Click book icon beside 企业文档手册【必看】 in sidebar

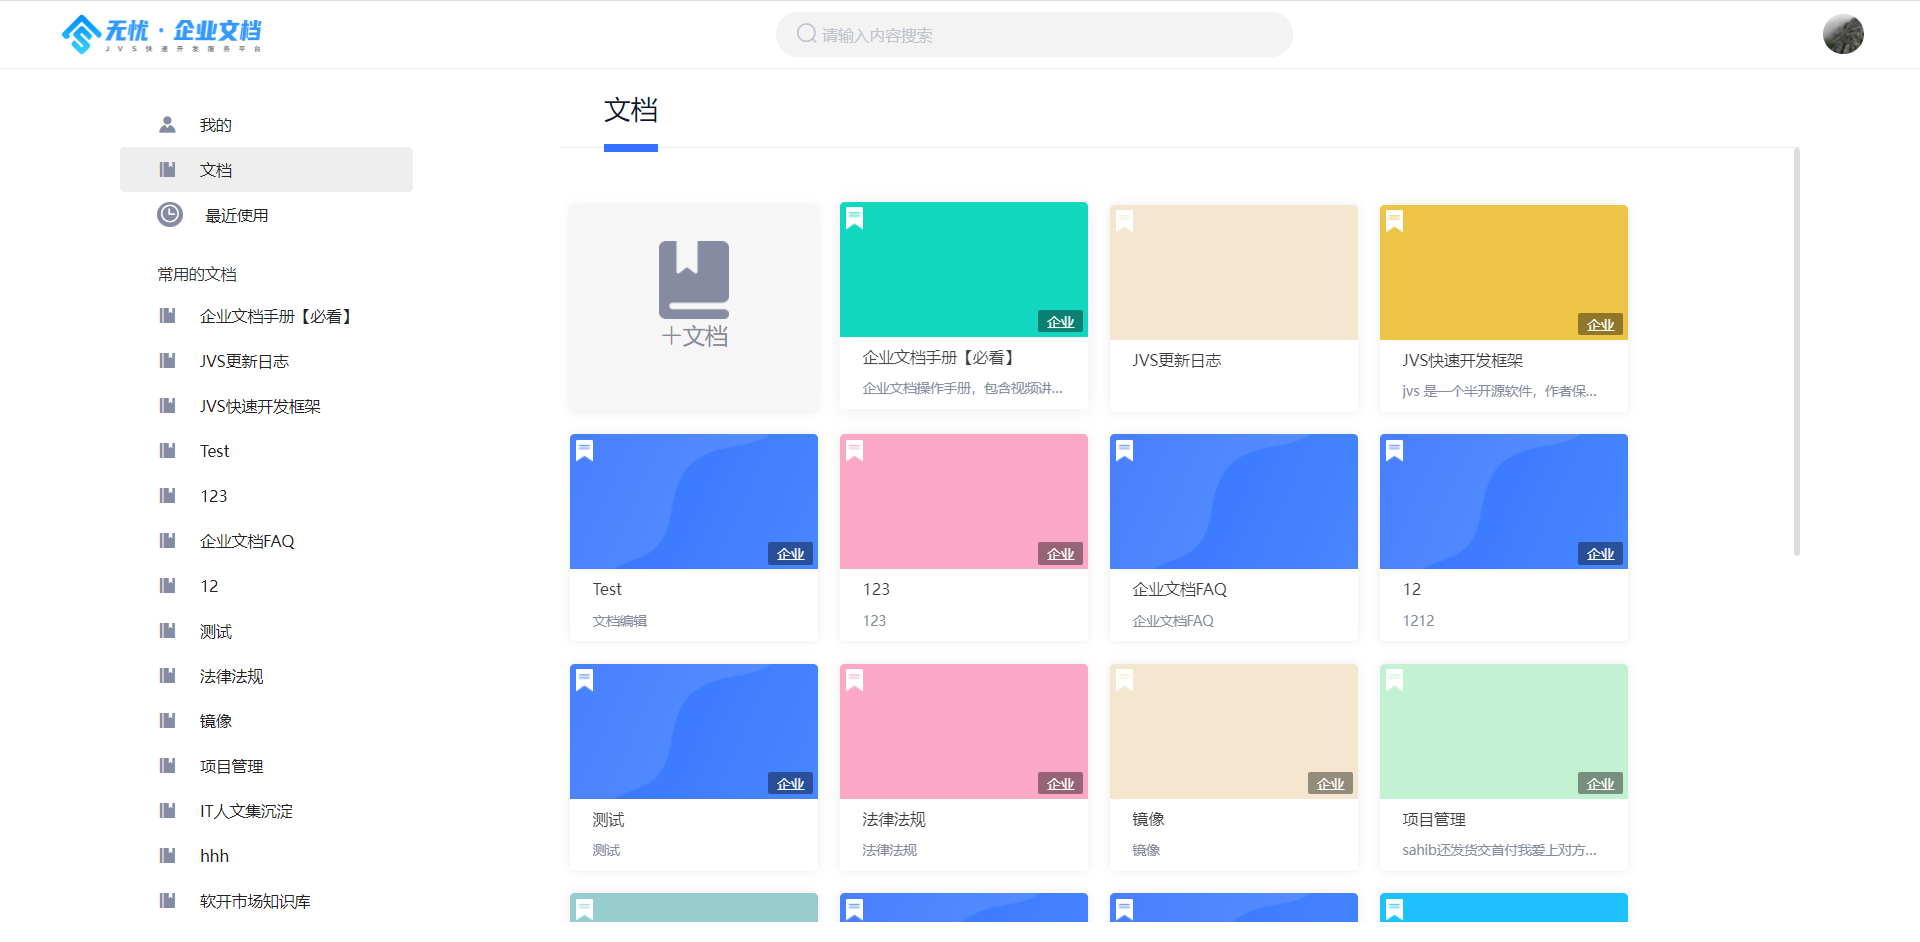[x=167, y=316]
